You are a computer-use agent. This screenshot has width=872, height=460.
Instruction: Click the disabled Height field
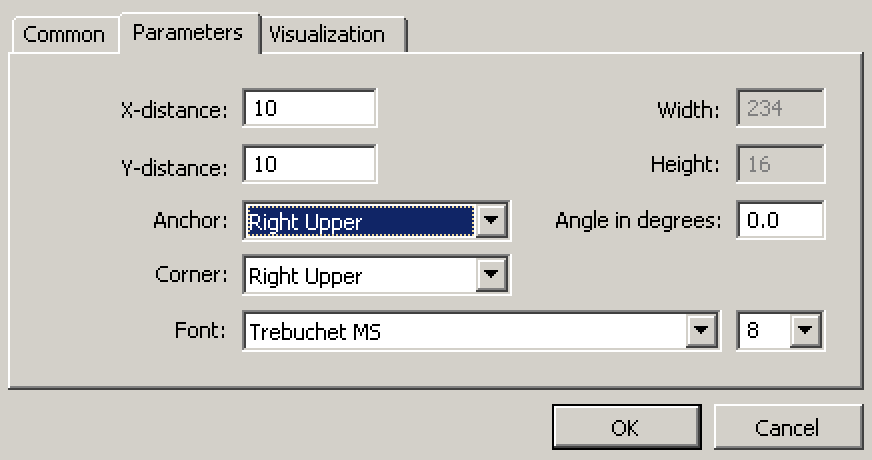pos(780,164)
